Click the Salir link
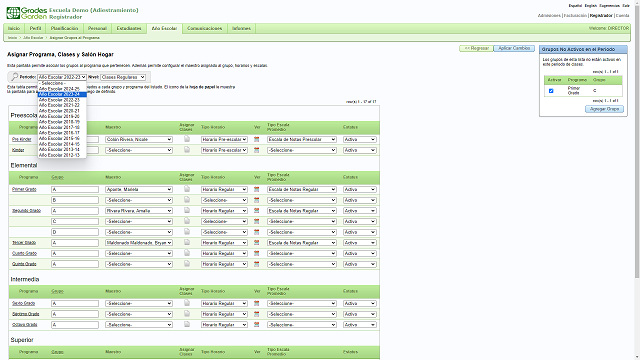This screenshot has width=640, height=360. [x=626, y=6]
